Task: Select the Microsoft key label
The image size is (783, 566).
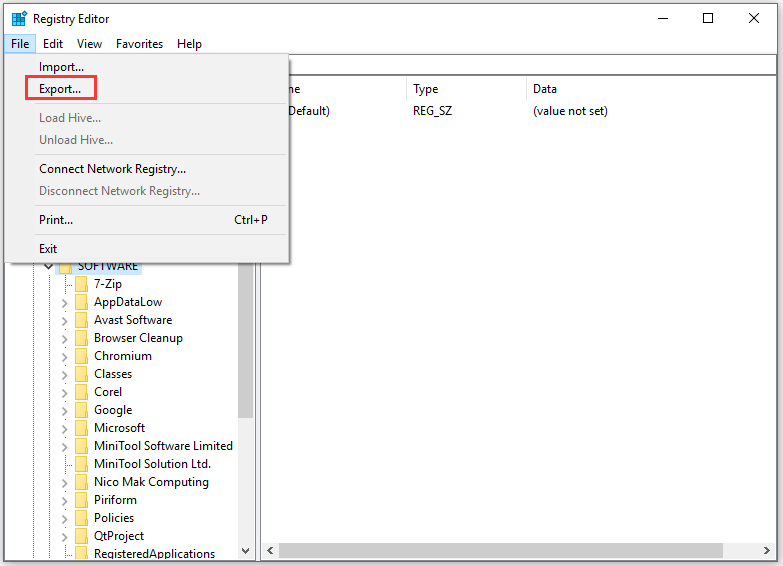Action: (x=119, y=428)
